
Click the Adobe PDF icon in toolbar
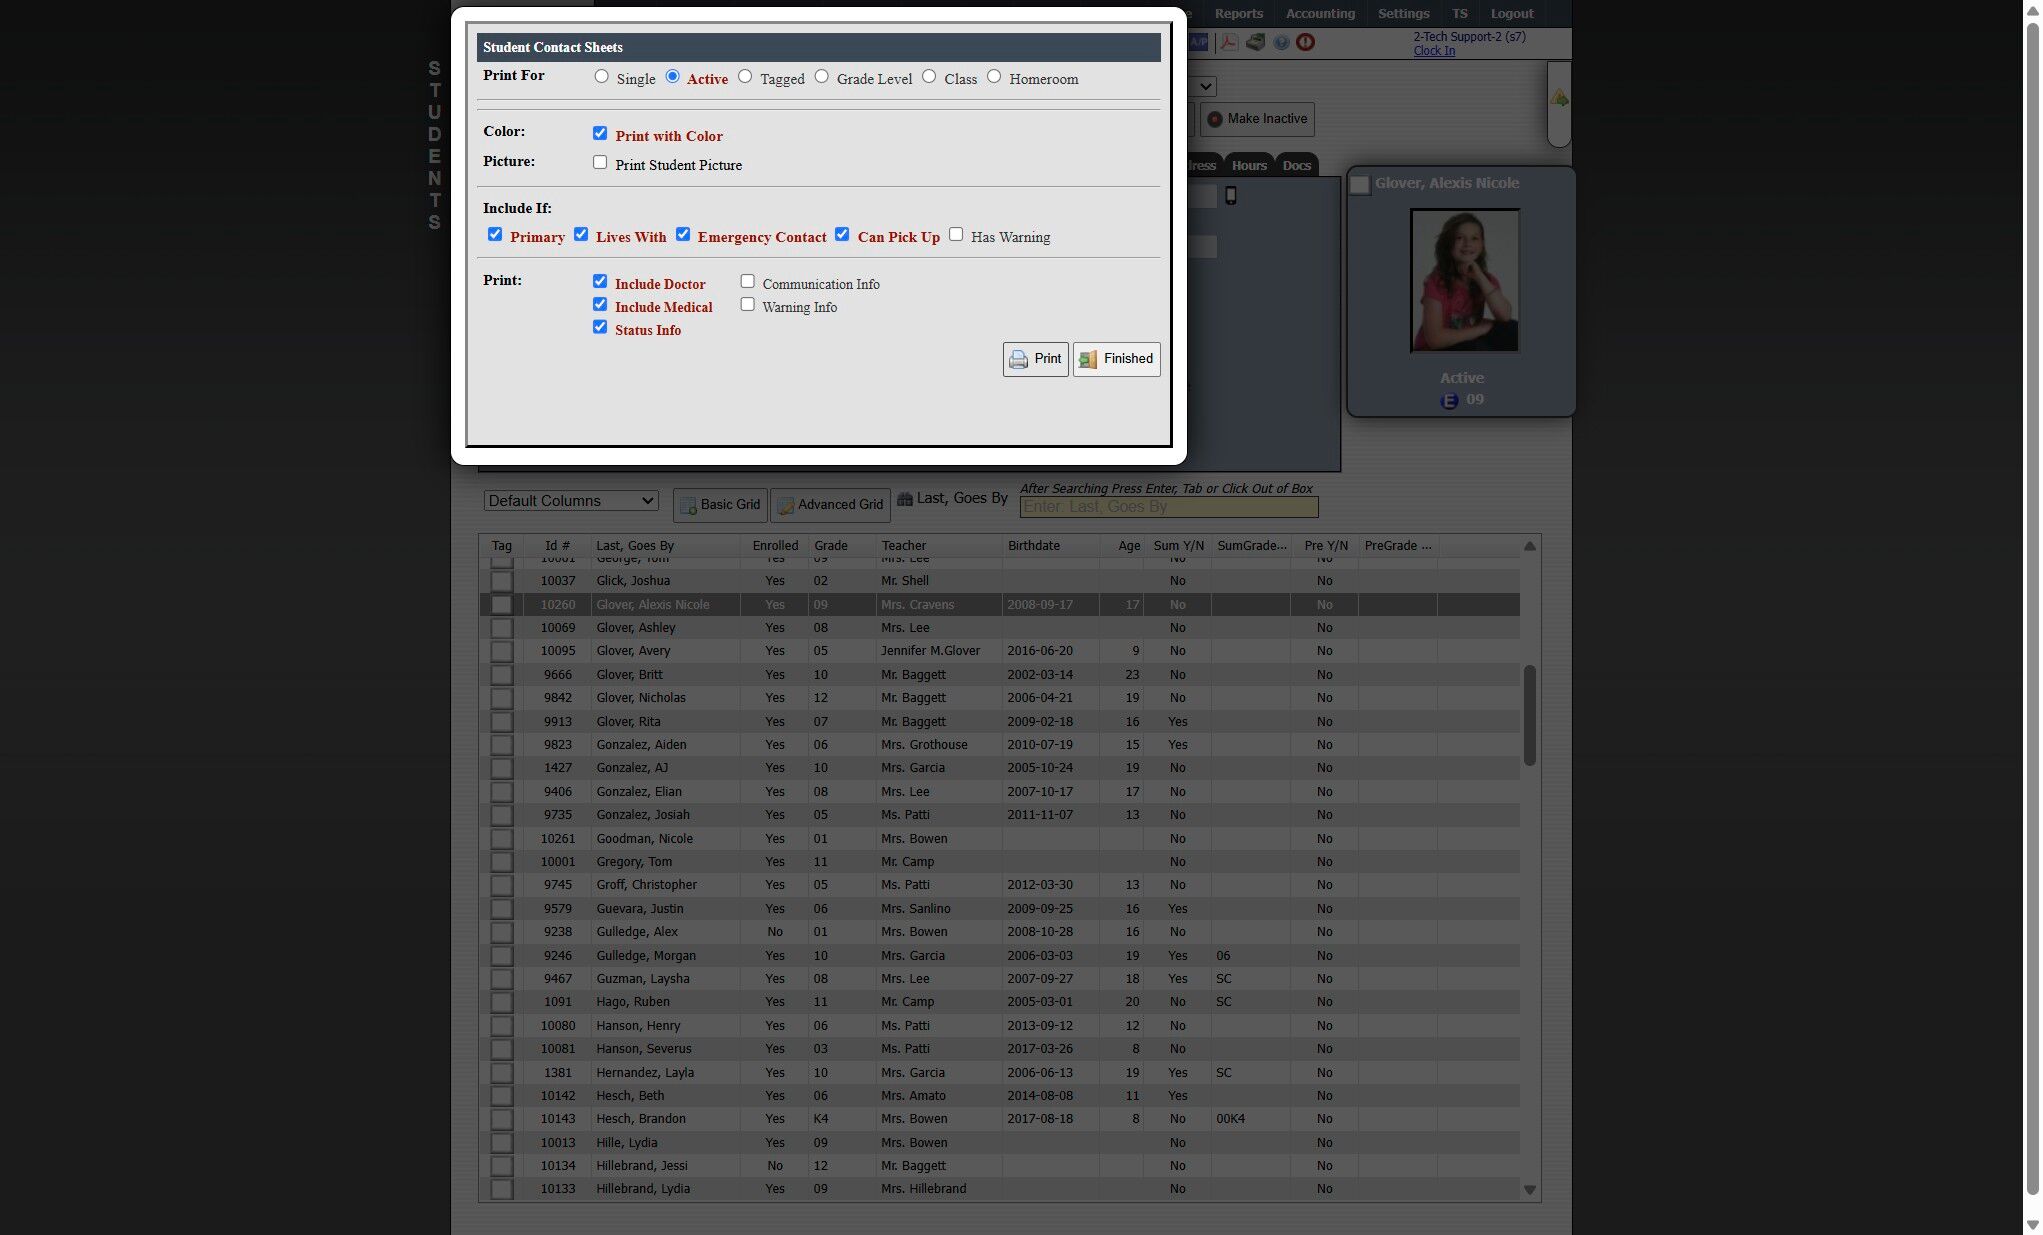pos(1228,42)
